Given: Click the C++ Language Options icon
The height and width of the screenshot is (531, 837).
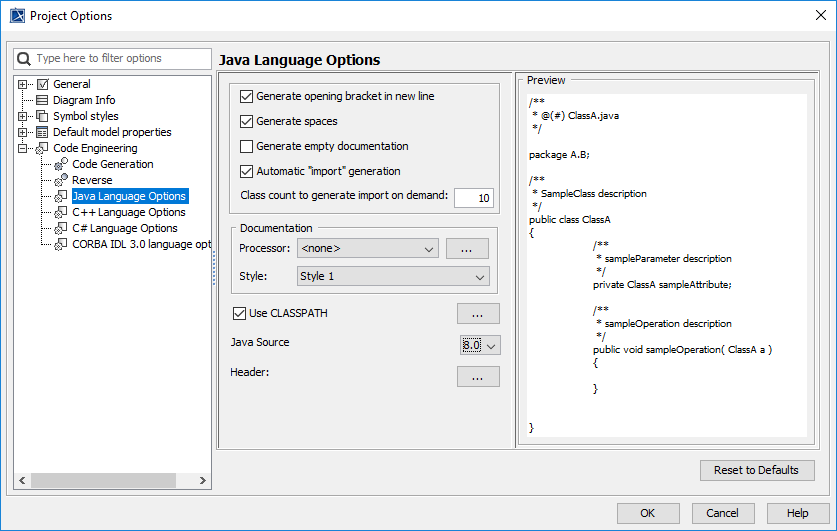Looking at the screenshot, I should tap(61, 212).
